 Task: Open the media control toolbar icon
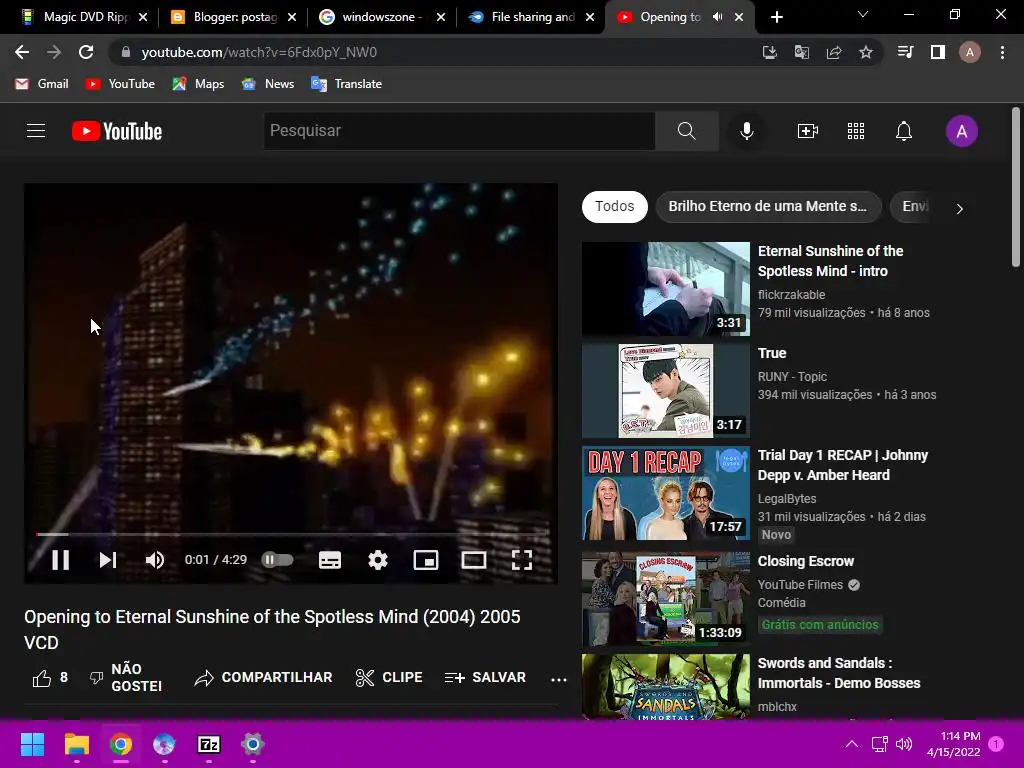tap(905, 52)
